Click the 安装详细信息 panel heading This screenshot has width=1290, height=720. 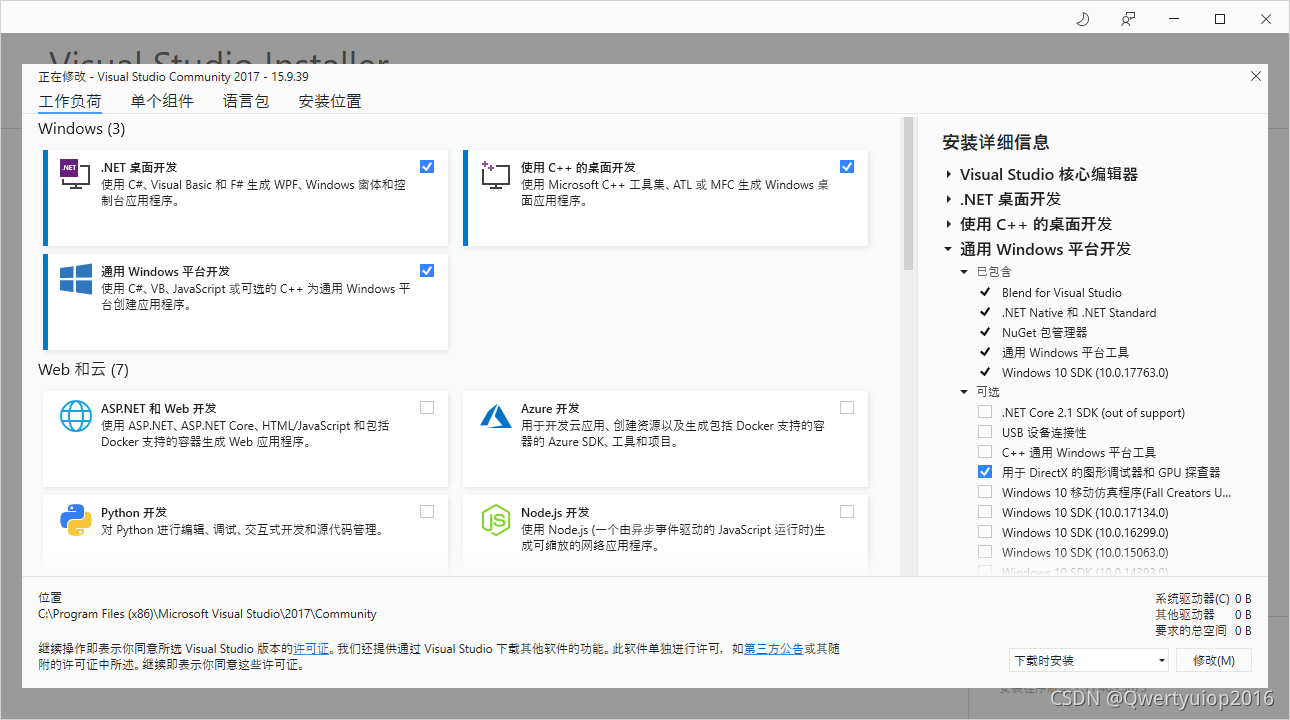pyautogui.click(x=996, y=142)
